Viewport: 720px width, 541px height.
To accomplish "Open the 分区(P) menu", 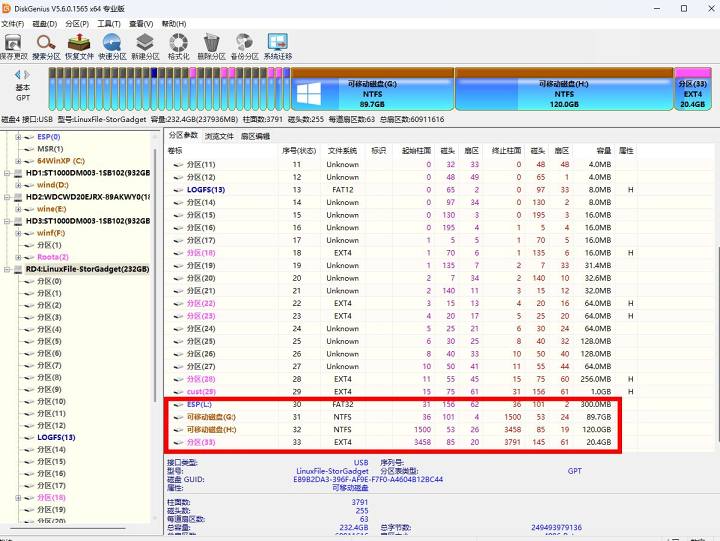I will 77,24.
